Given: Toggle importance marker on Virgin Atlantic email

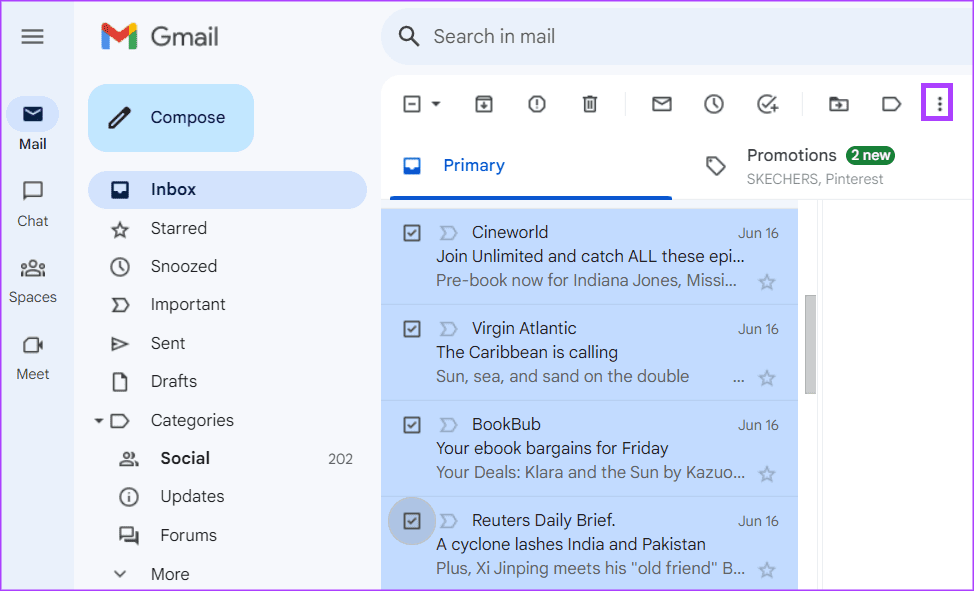Looking at the screenshot, I should point(448,329).
